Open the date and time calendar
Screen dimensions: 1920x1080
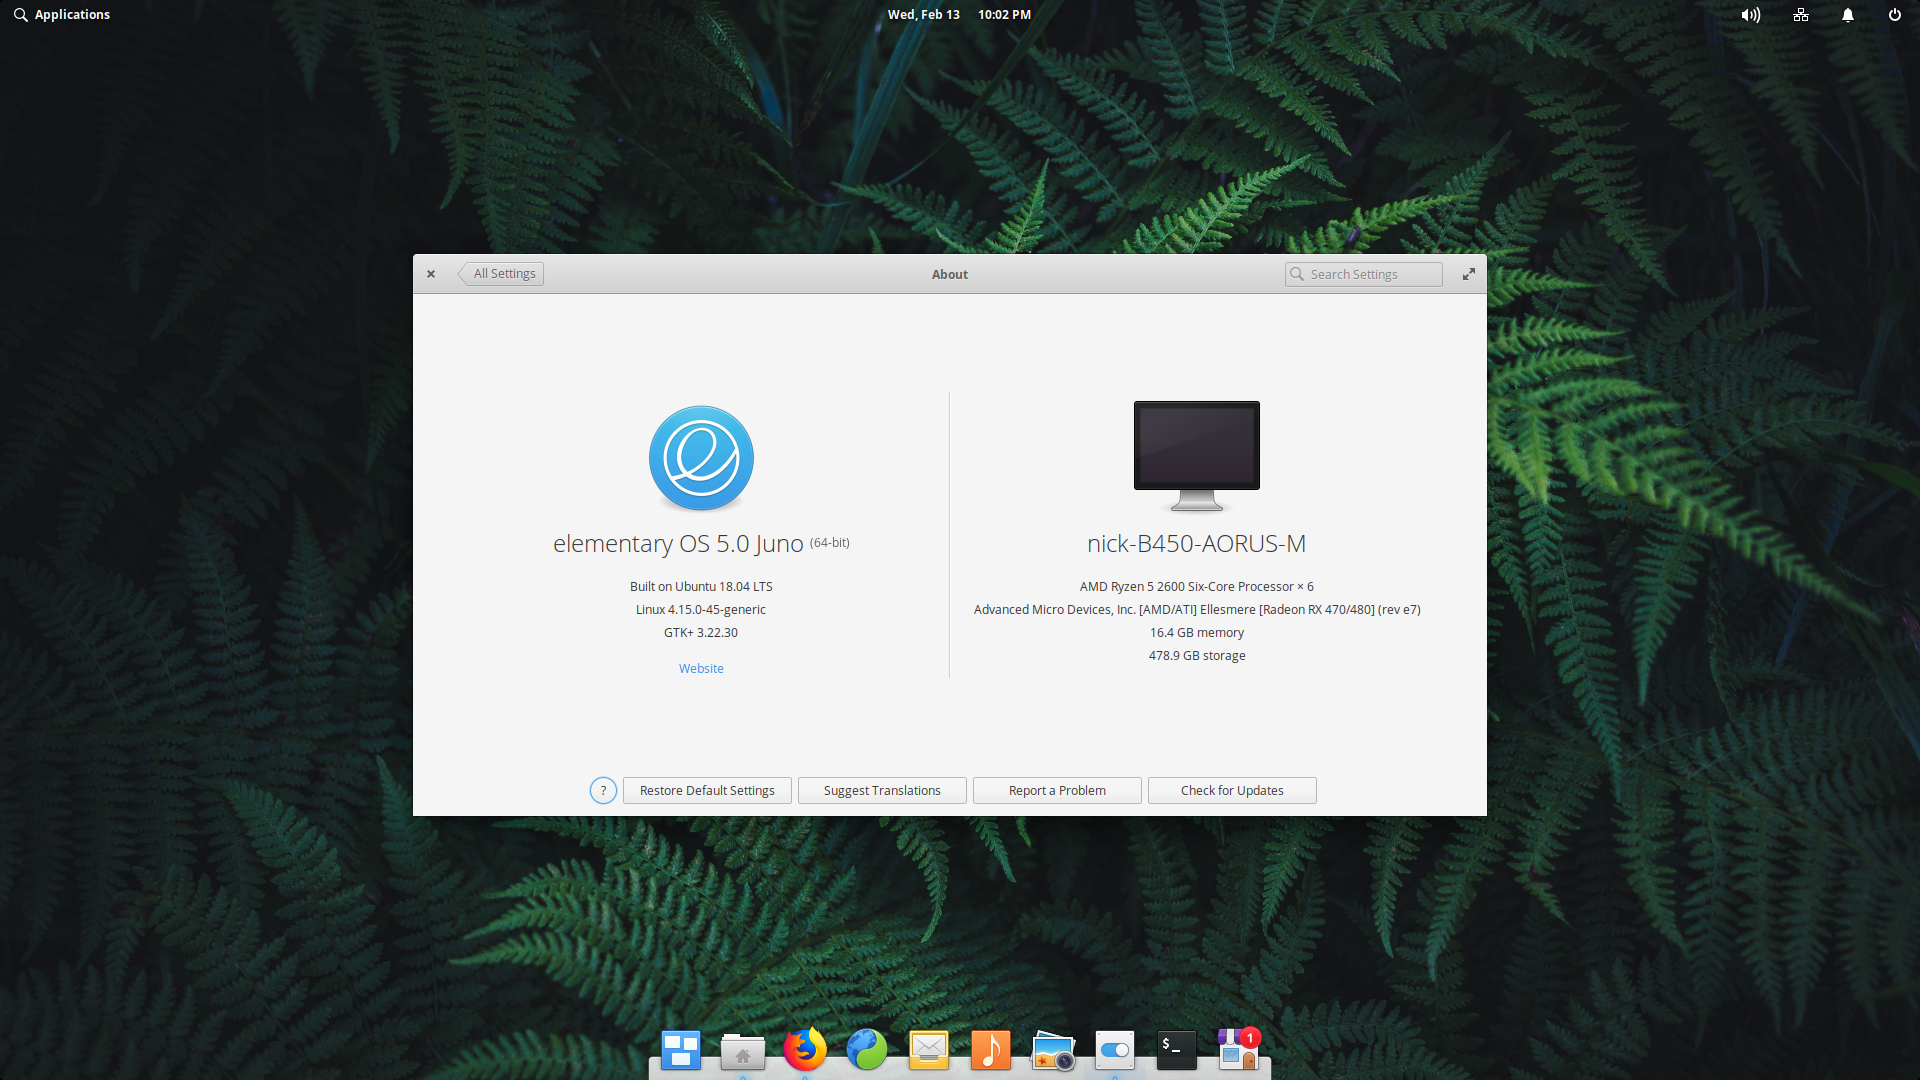pos(958,15)
